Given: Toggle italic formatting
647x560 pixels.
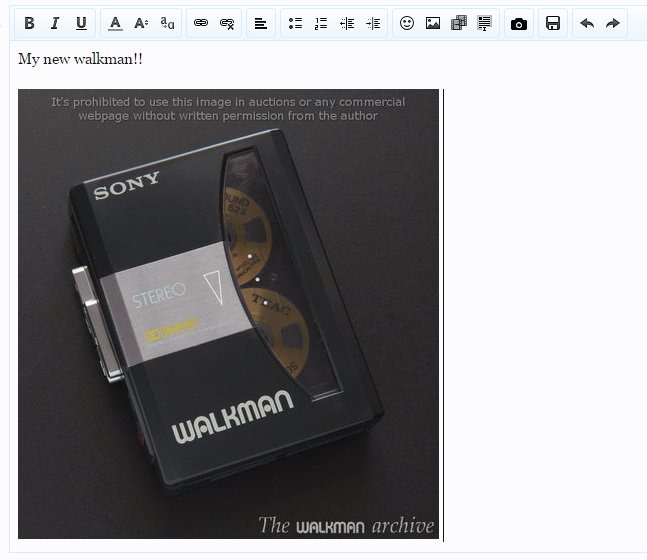Looking at the screenshot, I should coord(55,23).
